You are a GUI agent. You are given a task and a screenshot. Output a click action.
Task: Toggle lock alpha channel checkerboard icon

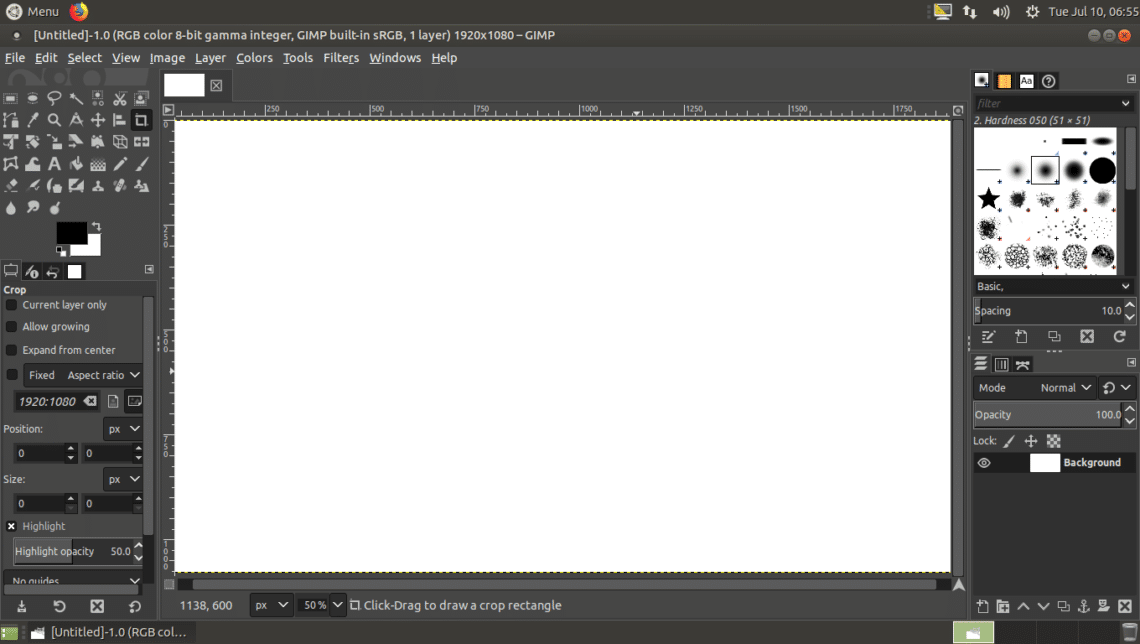pos(1053,441)
